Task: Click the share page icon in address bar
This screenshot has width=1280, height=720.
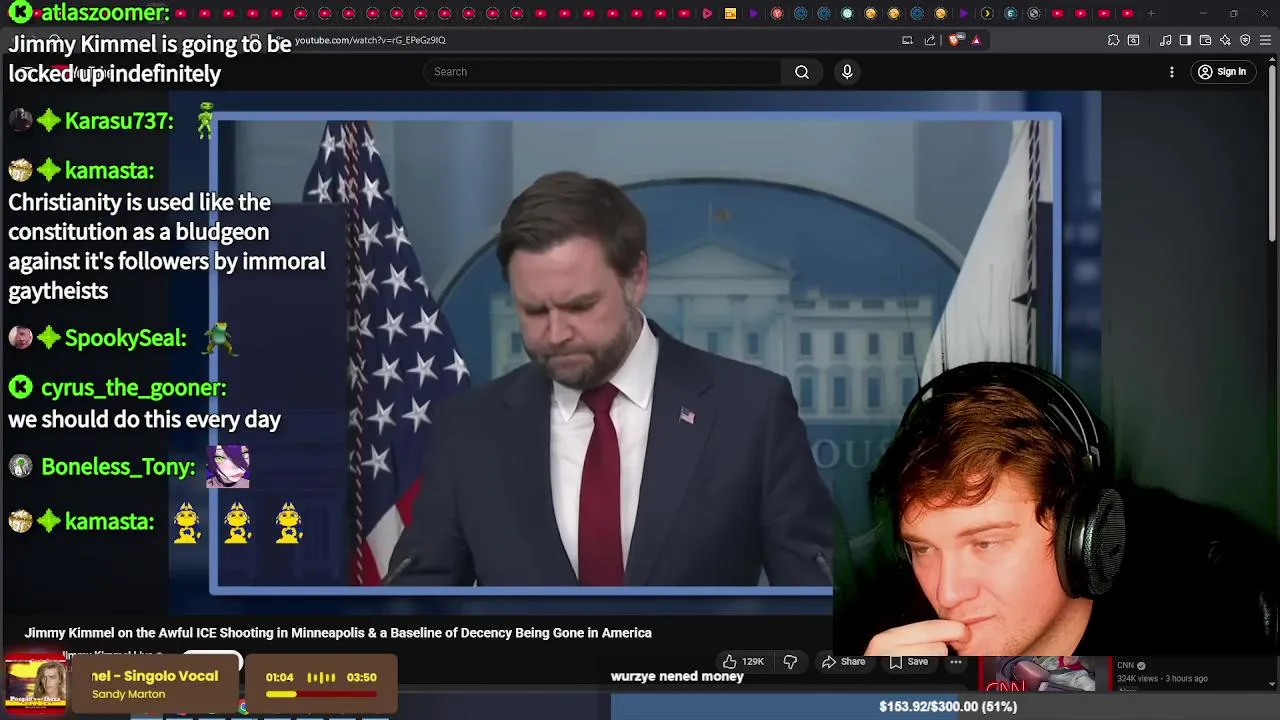Action: [930, 40]
